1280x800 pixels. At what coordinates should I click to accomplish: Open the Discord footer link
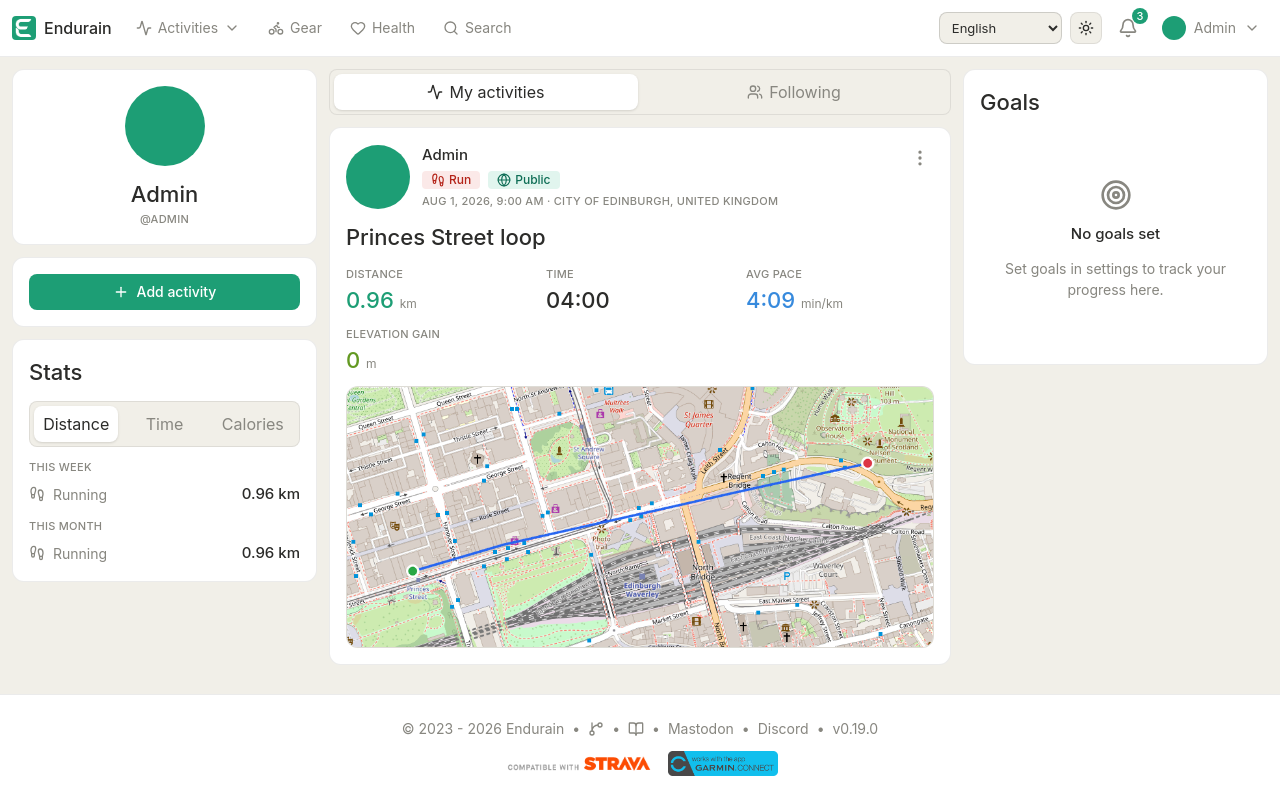coord(783,729)
